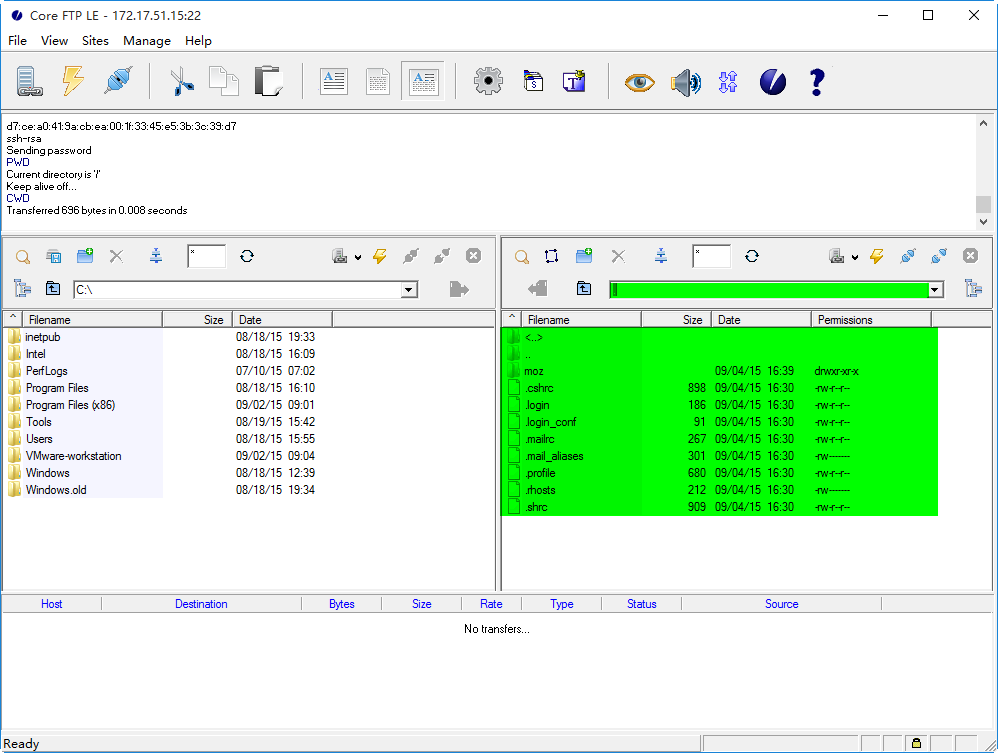
Task: Open local path C:\ dropdown
Action: [x=409, y=290]
